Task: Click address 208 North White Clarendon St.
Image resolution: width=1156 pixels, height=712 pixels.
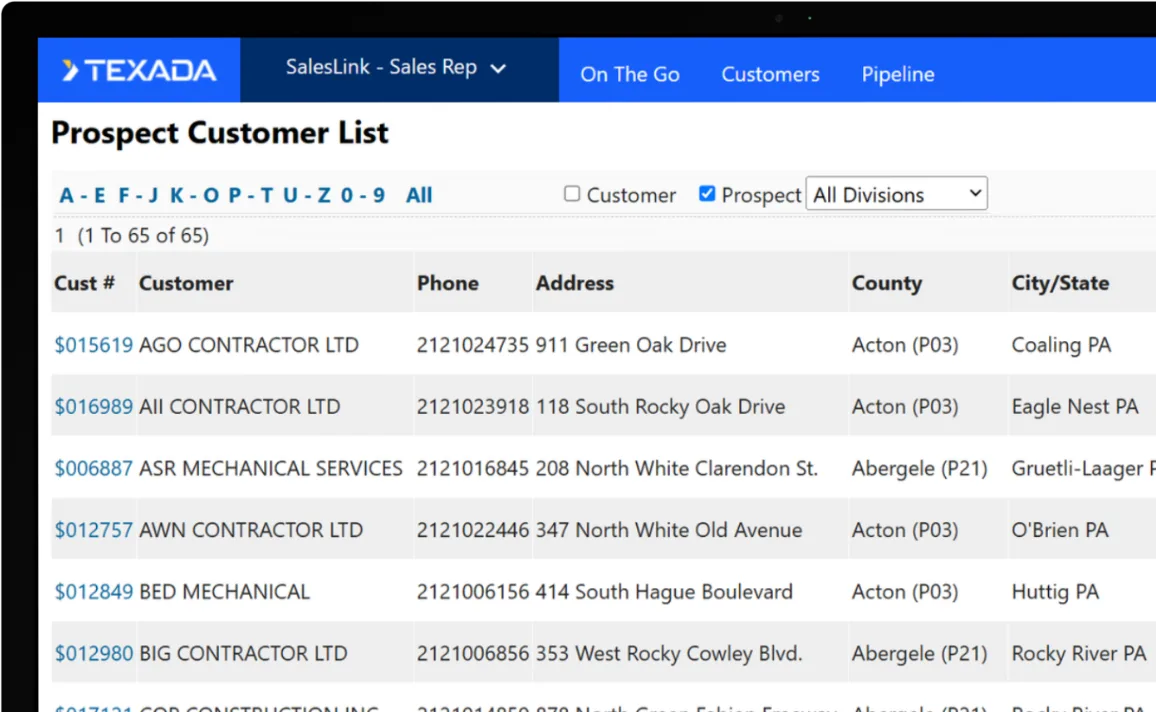Action: [x=677, y=468]
